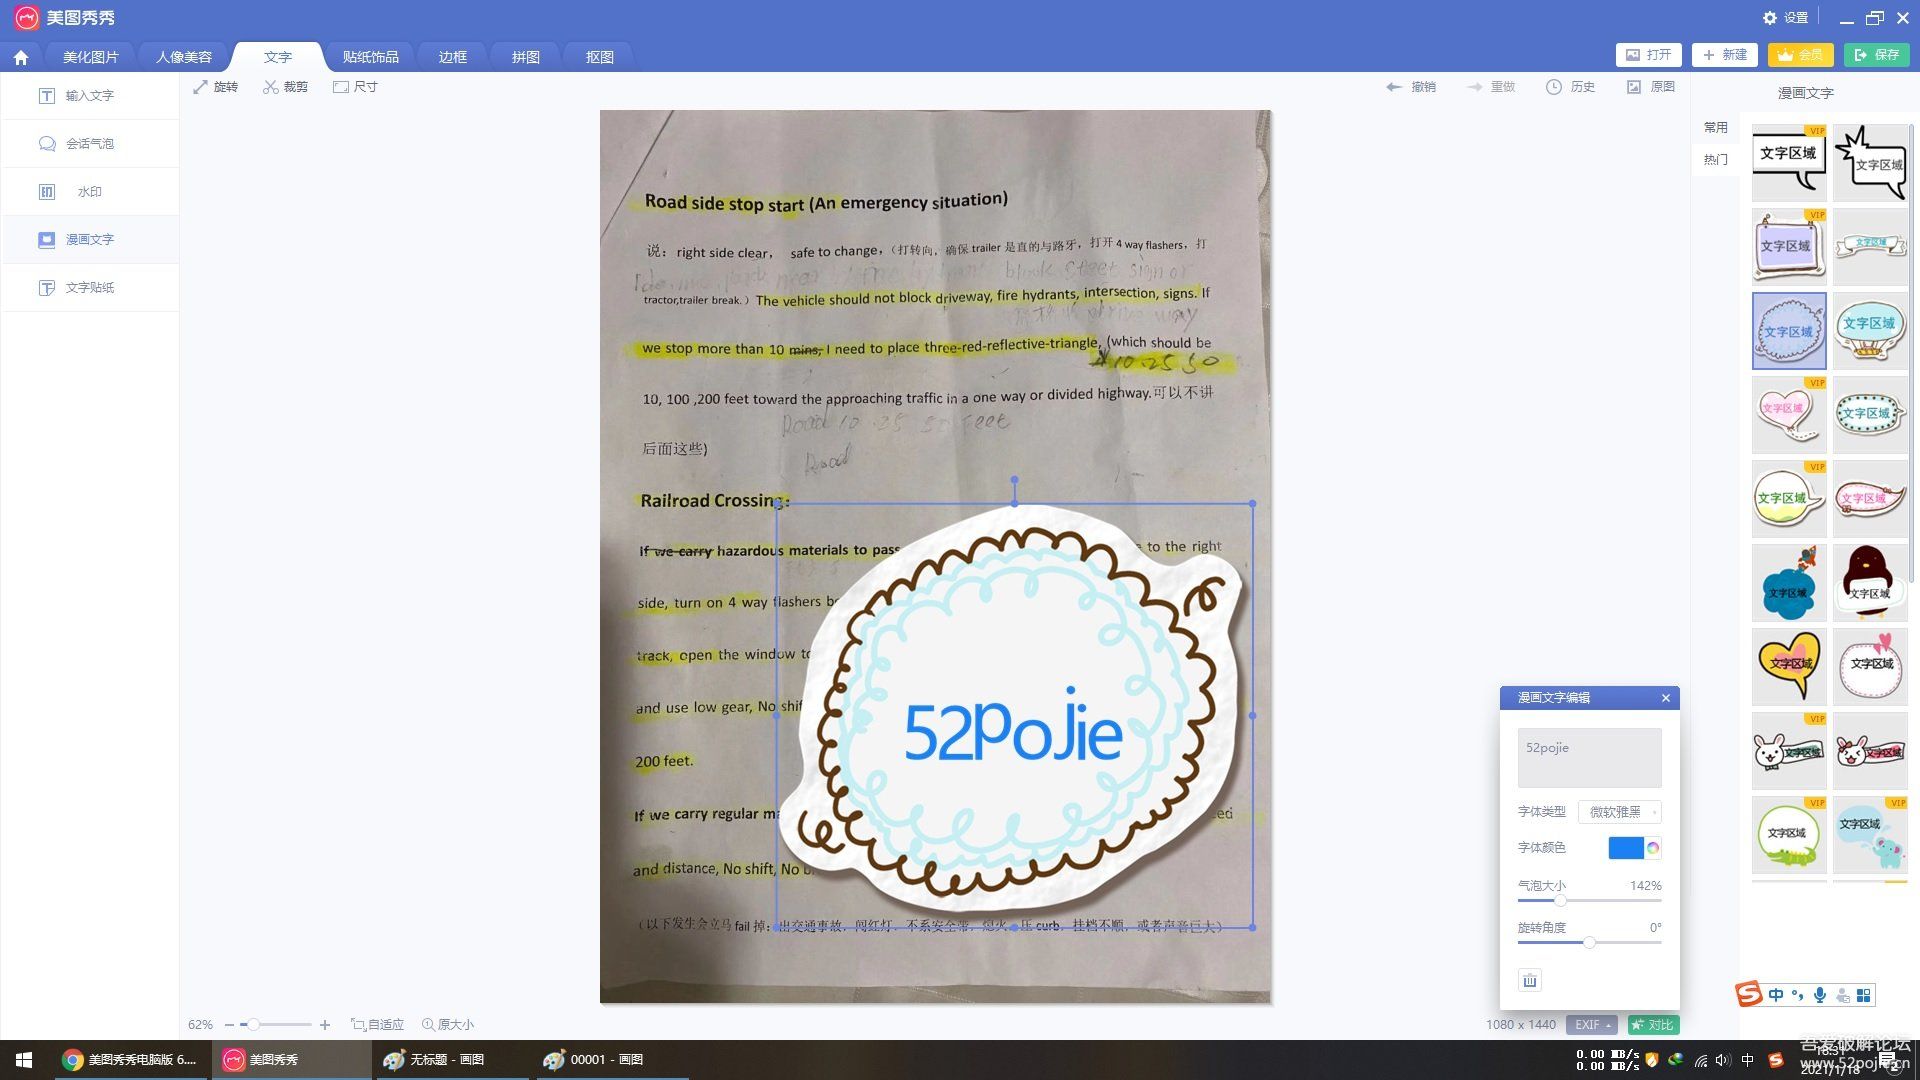The height and width of the screenshot is (1080, 1920).
Task: Undo with the 撤销 button
Action: click(x=1411, y=87)
